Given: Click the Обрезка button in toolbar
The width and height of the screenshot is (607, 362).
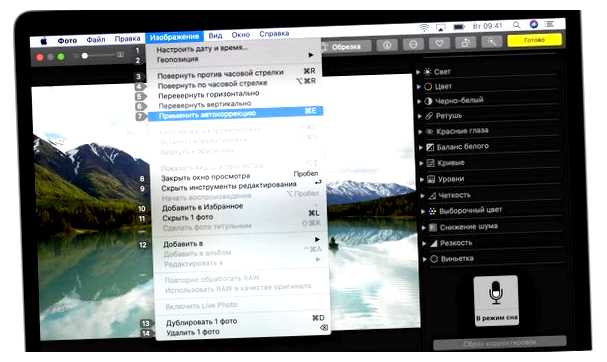Looking at the screenshot, I should click(x=346, y=47).
